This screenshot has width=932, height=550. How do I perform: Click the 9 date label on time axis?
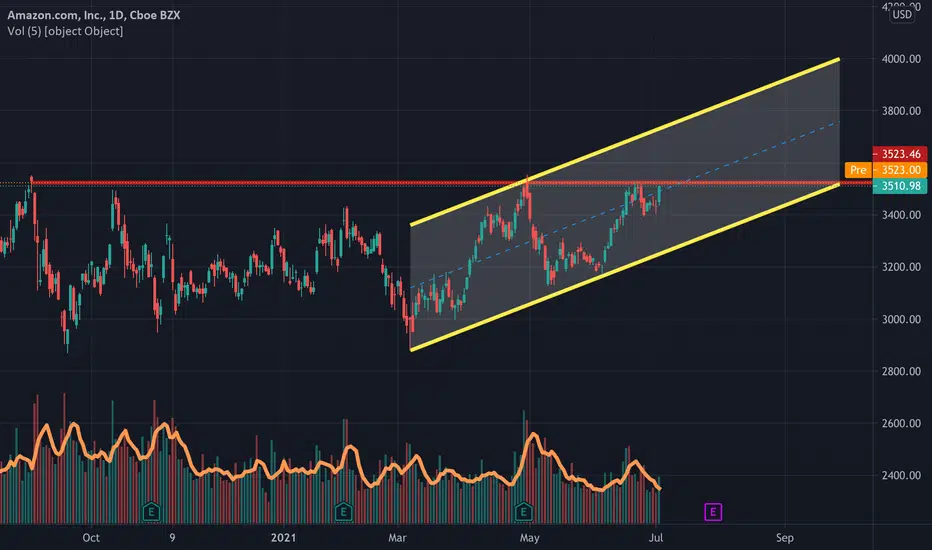coord(172,538)
